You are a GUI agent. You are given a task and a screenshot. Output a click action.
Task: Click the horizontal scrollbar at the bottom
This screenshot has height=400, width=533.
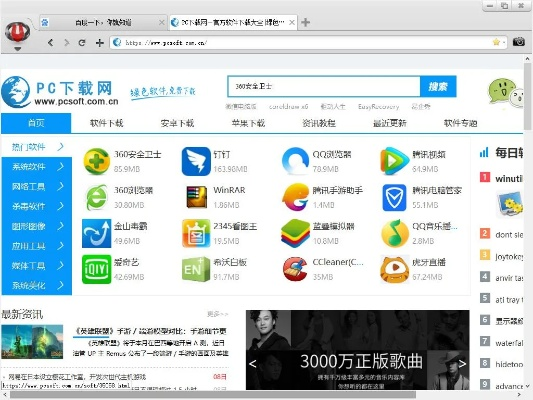click(x=212, y=395)
